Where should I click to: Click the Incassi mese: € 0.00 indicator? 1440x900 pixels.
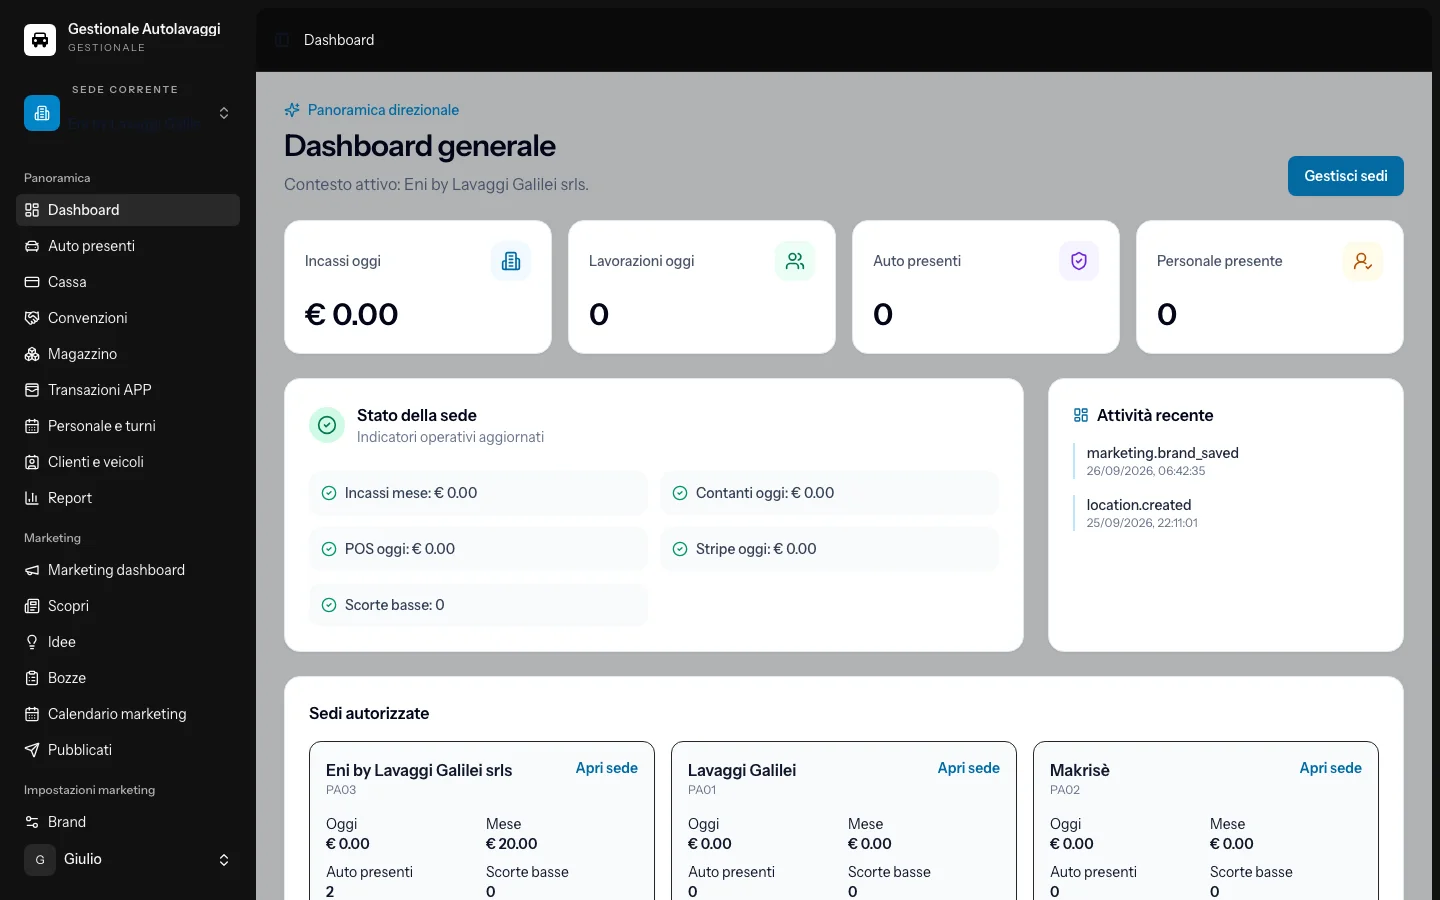coord(478,493)
